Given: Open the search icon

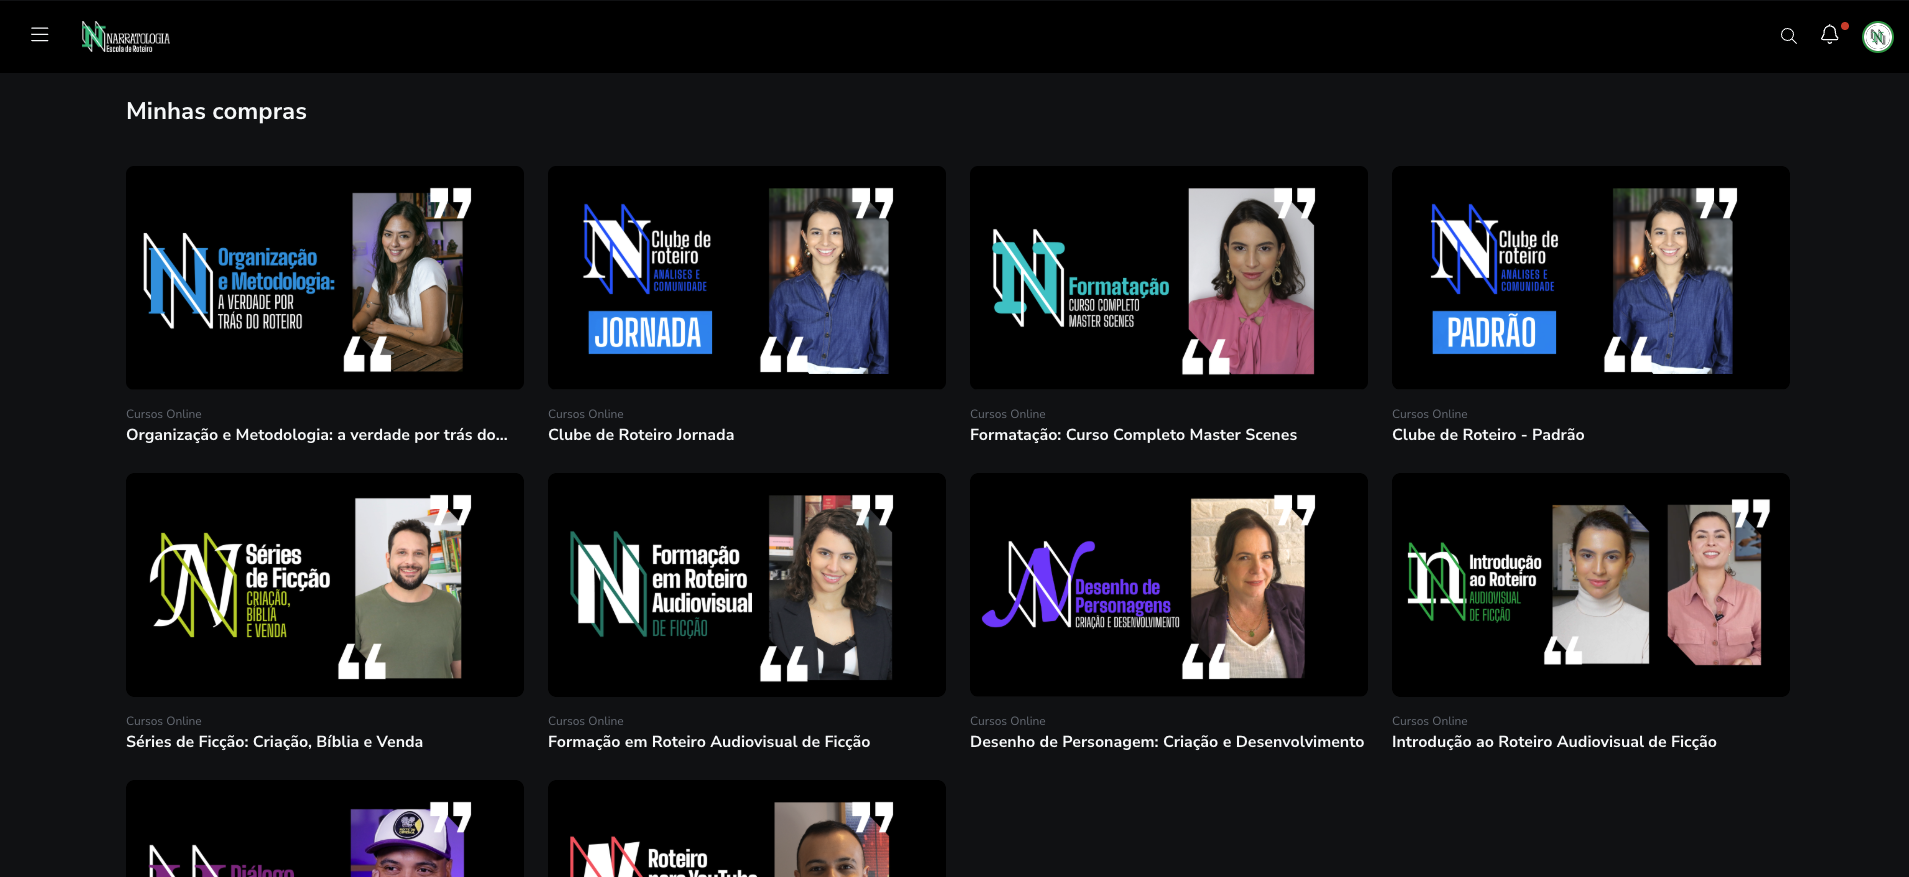Looking at the screenshot, I should click(1789, 36).
